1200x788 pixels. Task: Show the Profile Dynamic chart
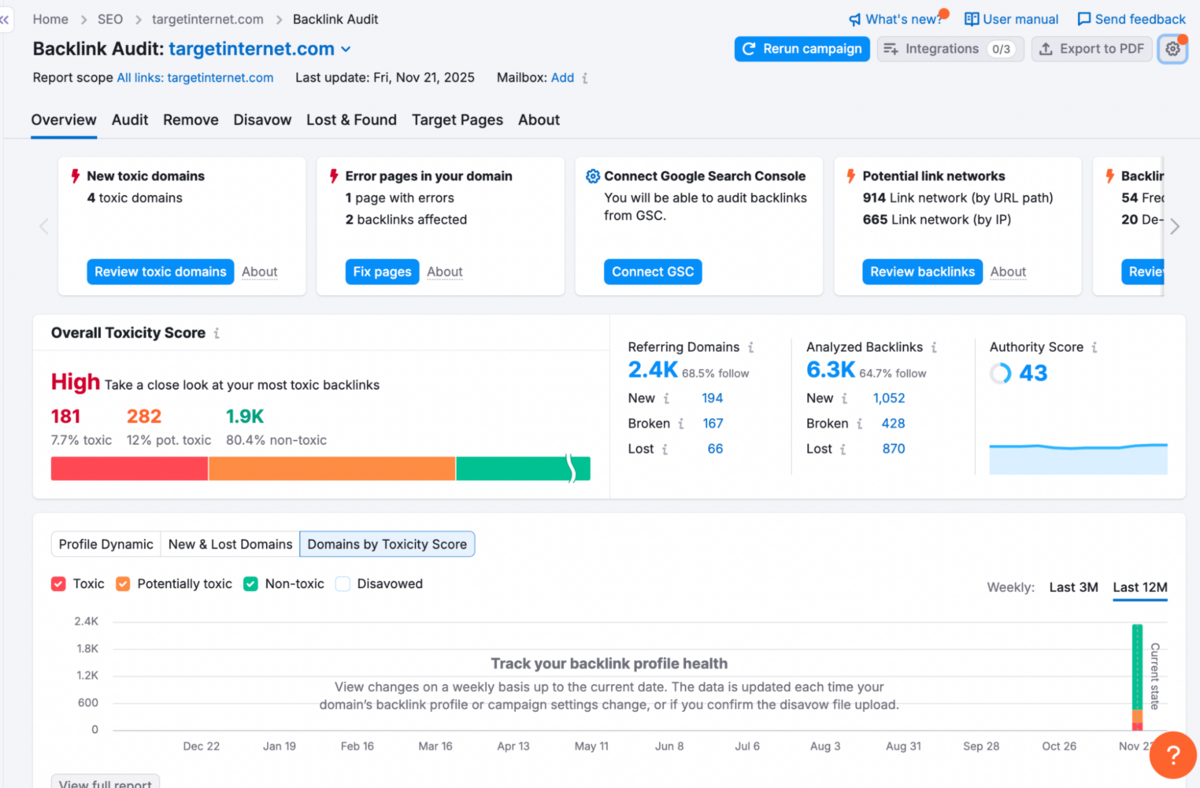pyautogui.click(x=106, y=544)
